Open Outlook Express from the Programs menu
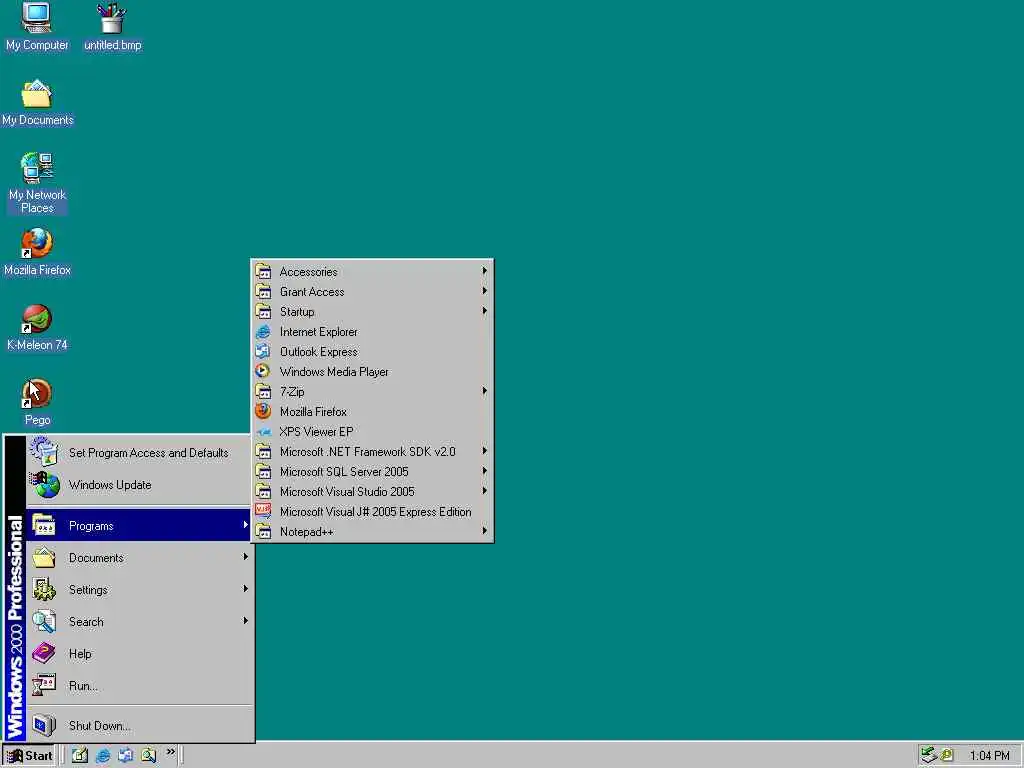 pos(372,352)
